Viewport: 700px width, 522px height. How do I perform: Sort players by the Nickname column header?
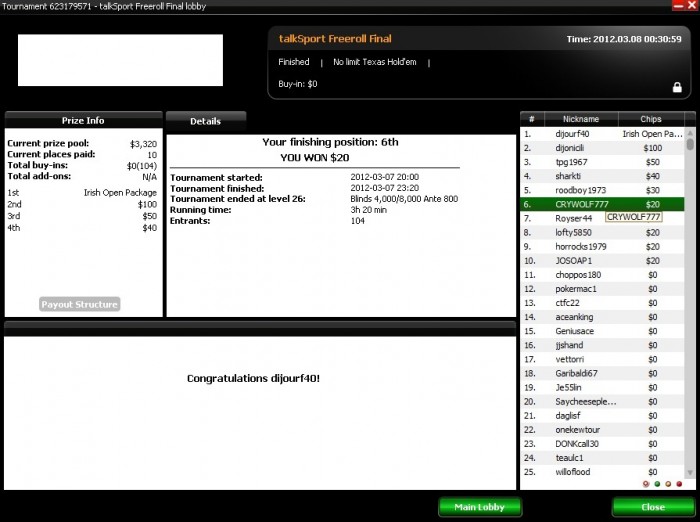coord(581,119)
